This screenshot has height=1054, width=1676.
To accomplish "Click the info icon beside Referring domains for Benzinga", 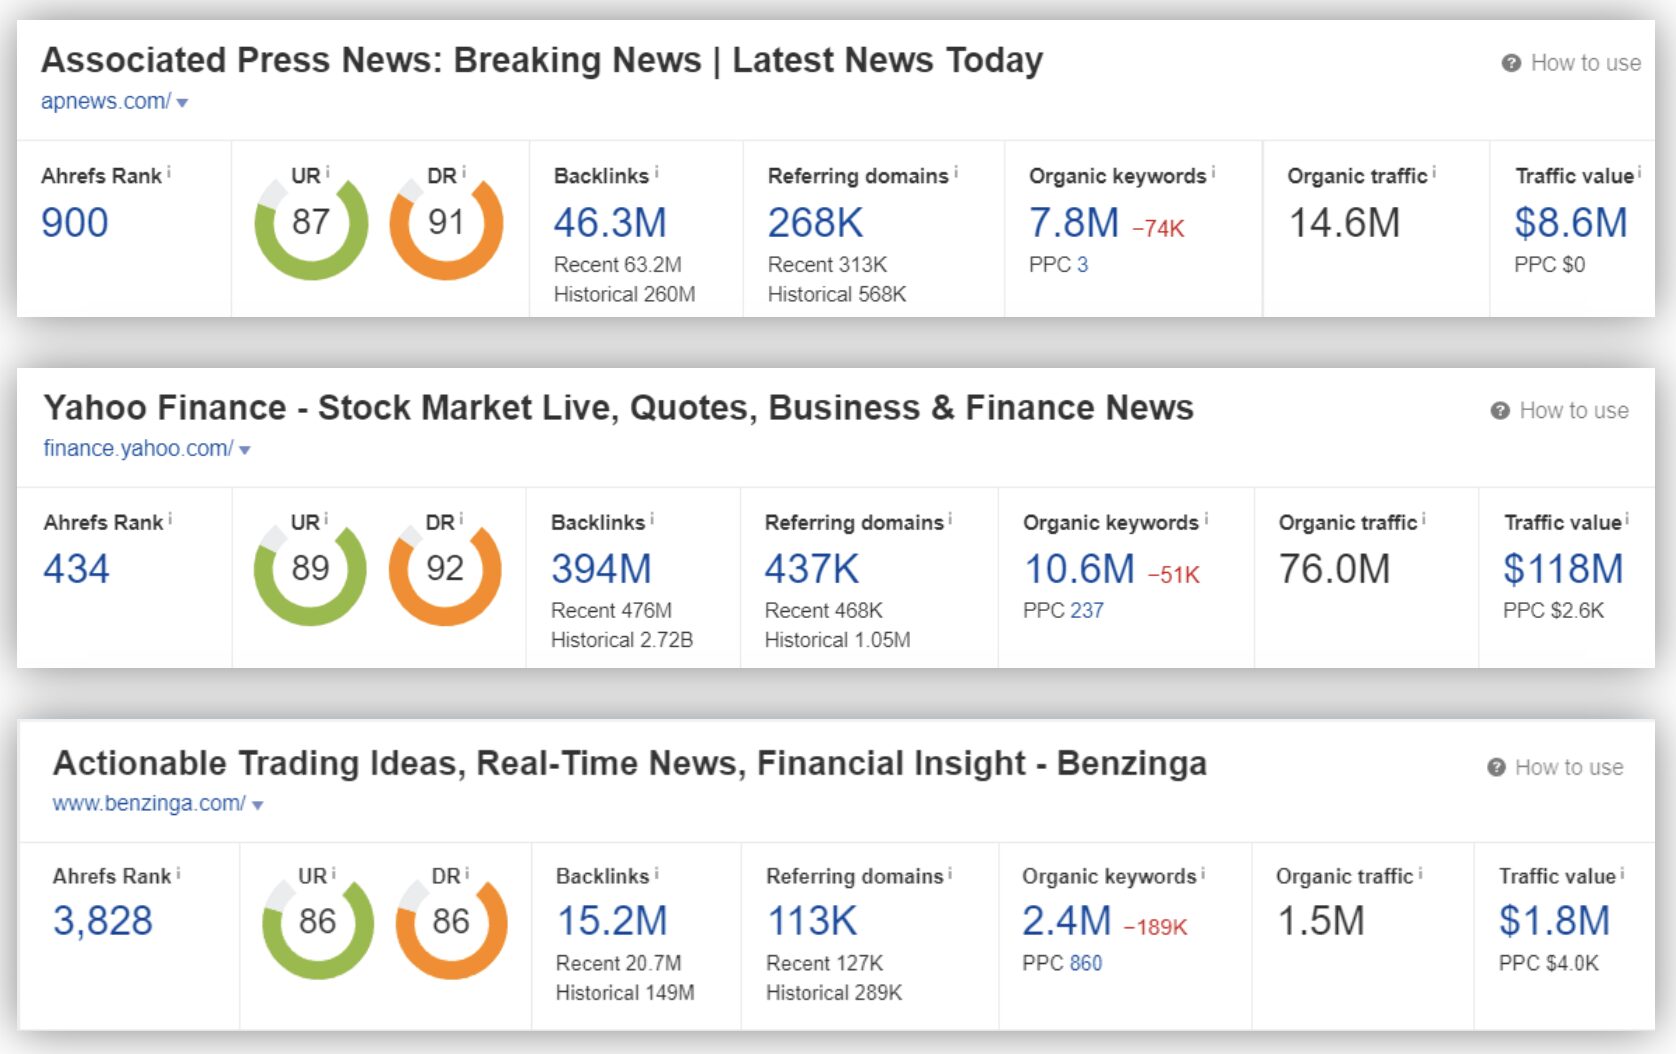I will point(950,873).
